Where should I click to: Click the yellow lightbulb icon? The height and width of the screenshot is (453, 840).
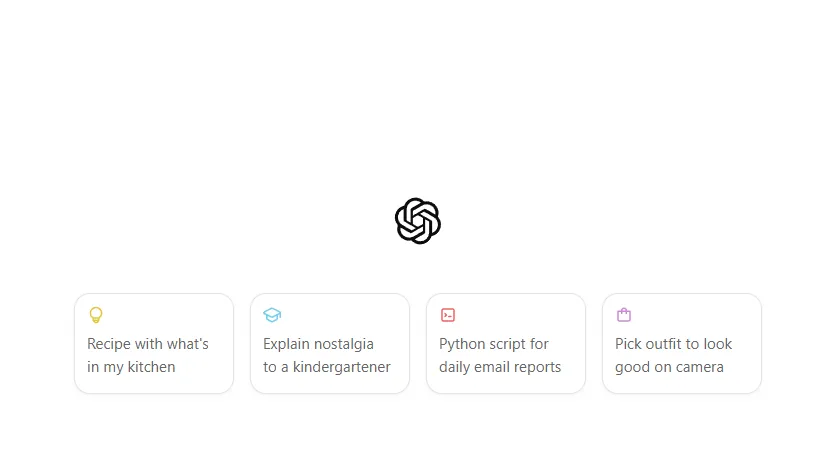point(96,315)
